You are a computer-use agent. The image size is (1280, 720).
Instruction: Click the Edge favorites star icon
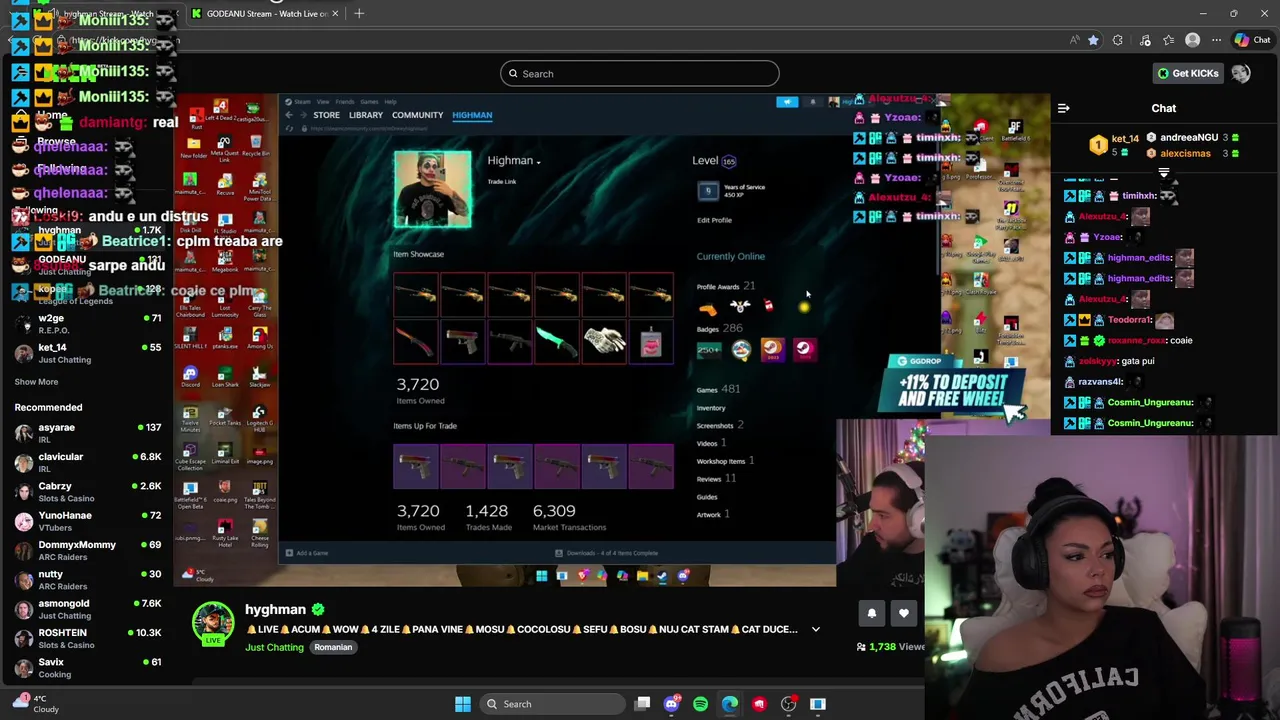tap(1093, 40)
